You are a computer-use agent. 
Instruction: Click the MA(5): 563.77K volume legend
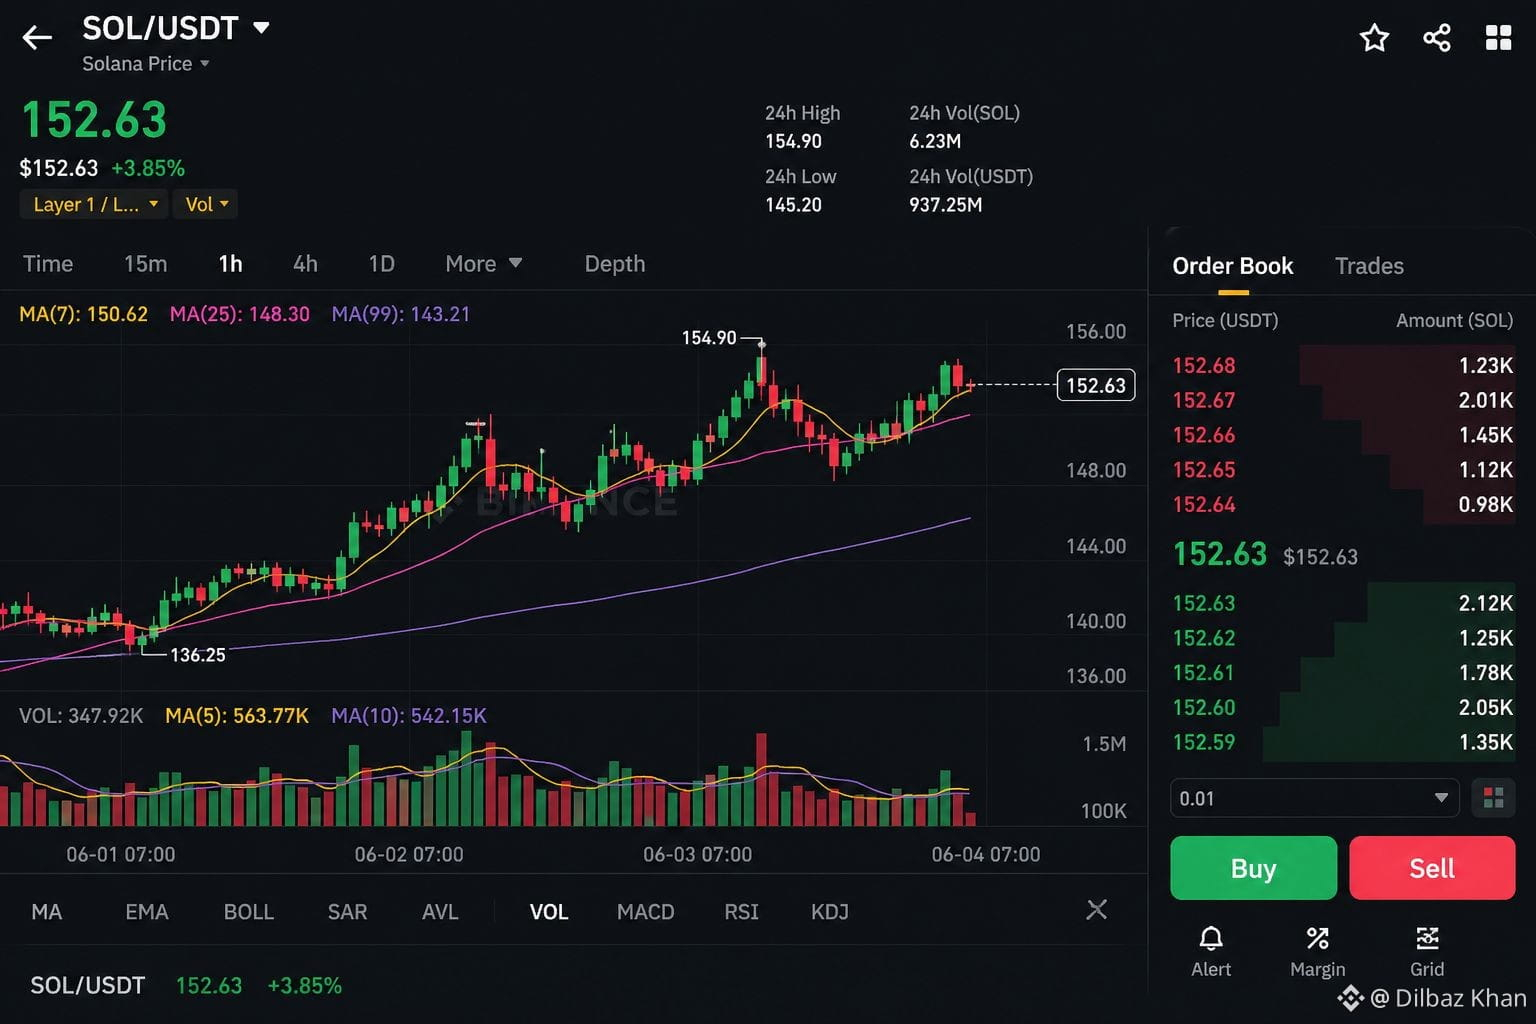(236, 716)
